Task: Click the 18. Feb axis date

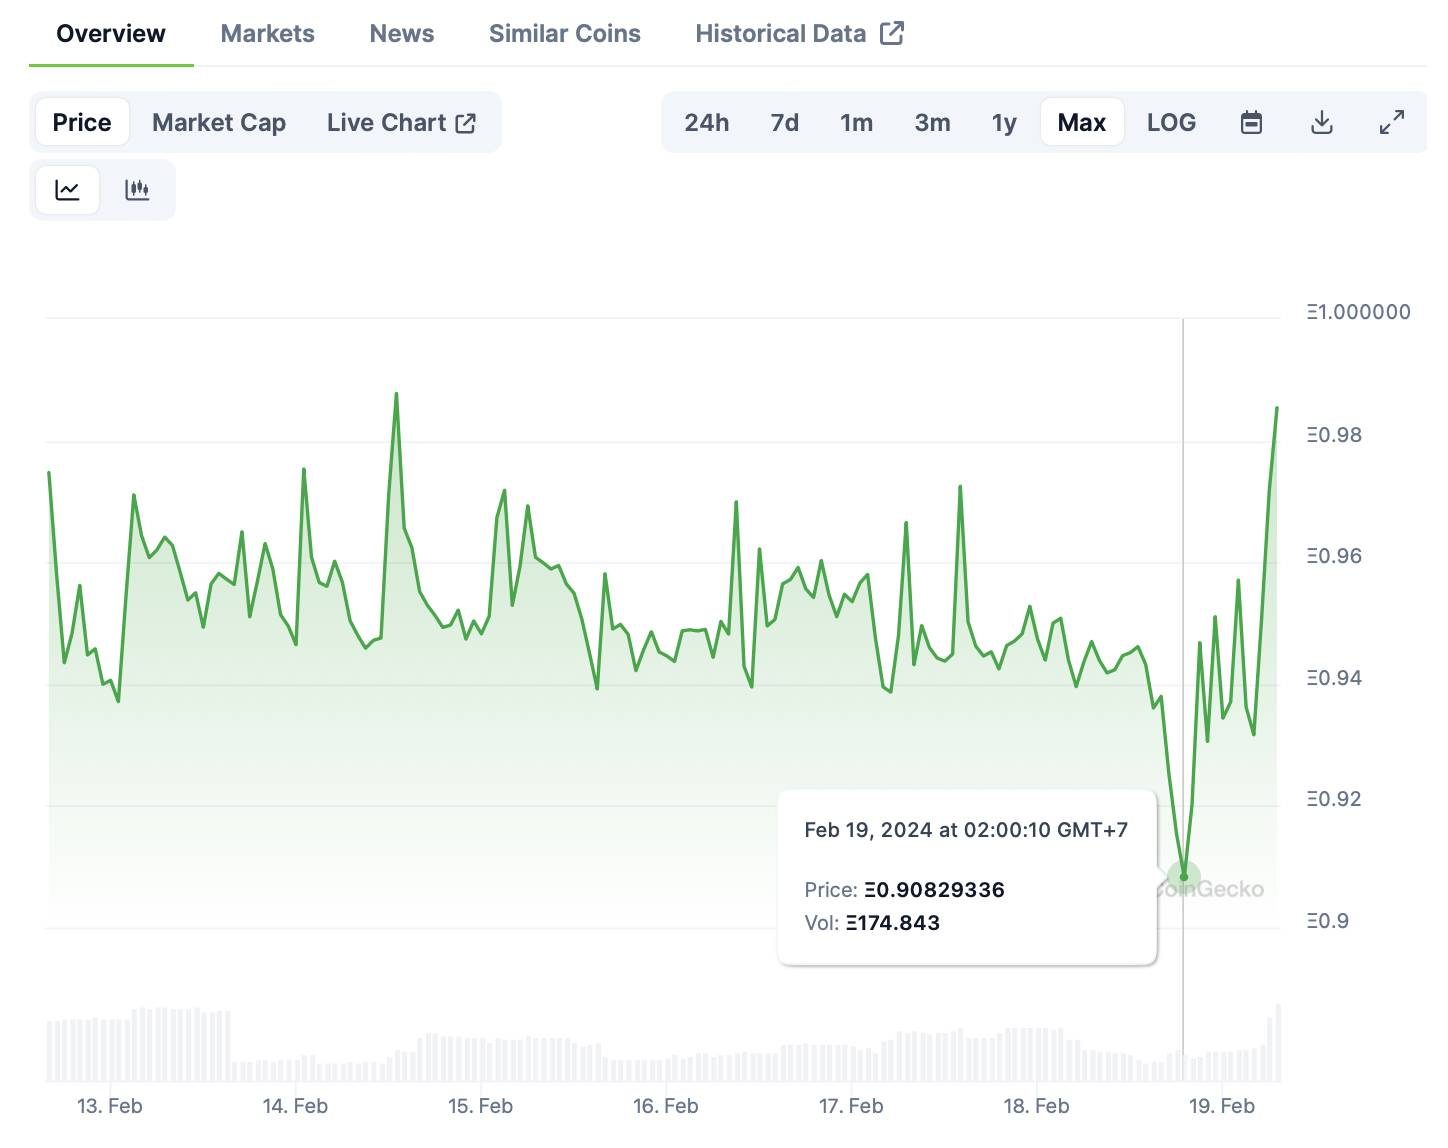Action: click(1036, 1106)
